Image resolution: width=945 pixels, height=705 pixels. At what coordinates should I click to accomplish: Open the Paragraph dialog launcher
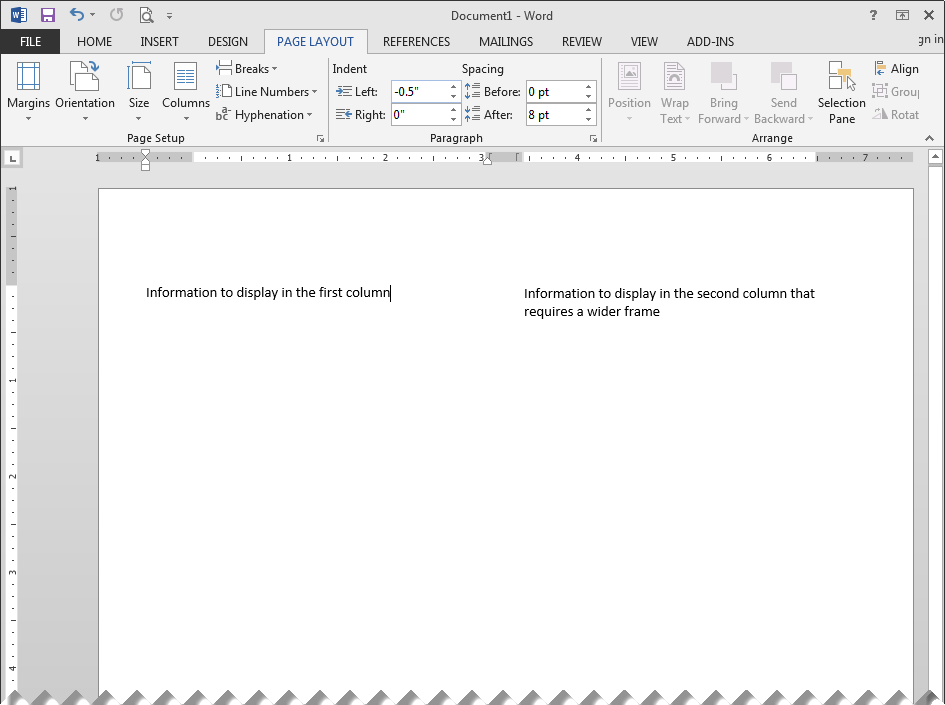(x=593, y=139)
